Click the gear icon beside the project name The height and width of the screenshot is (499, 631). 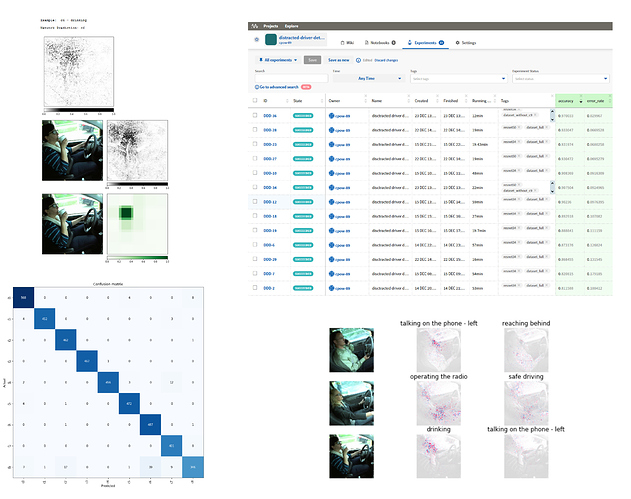(x=256, y=42)
